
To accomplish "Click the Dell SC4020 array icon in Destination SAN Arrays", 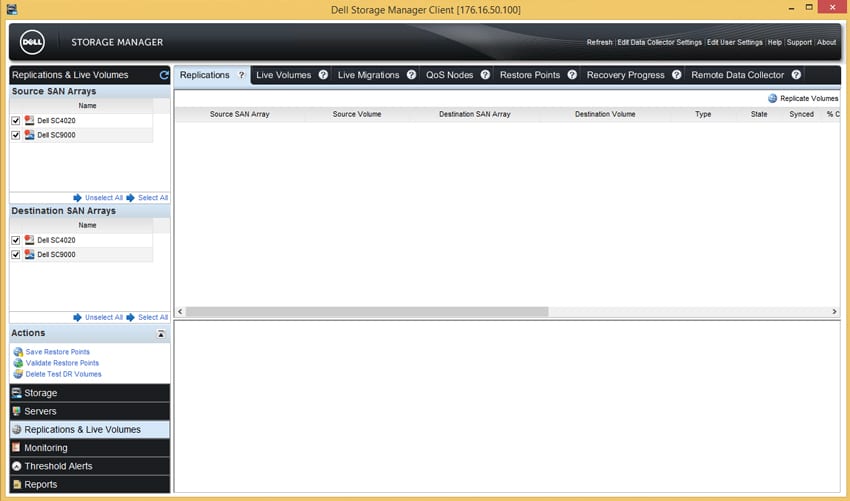I will (x=29, y=240).
